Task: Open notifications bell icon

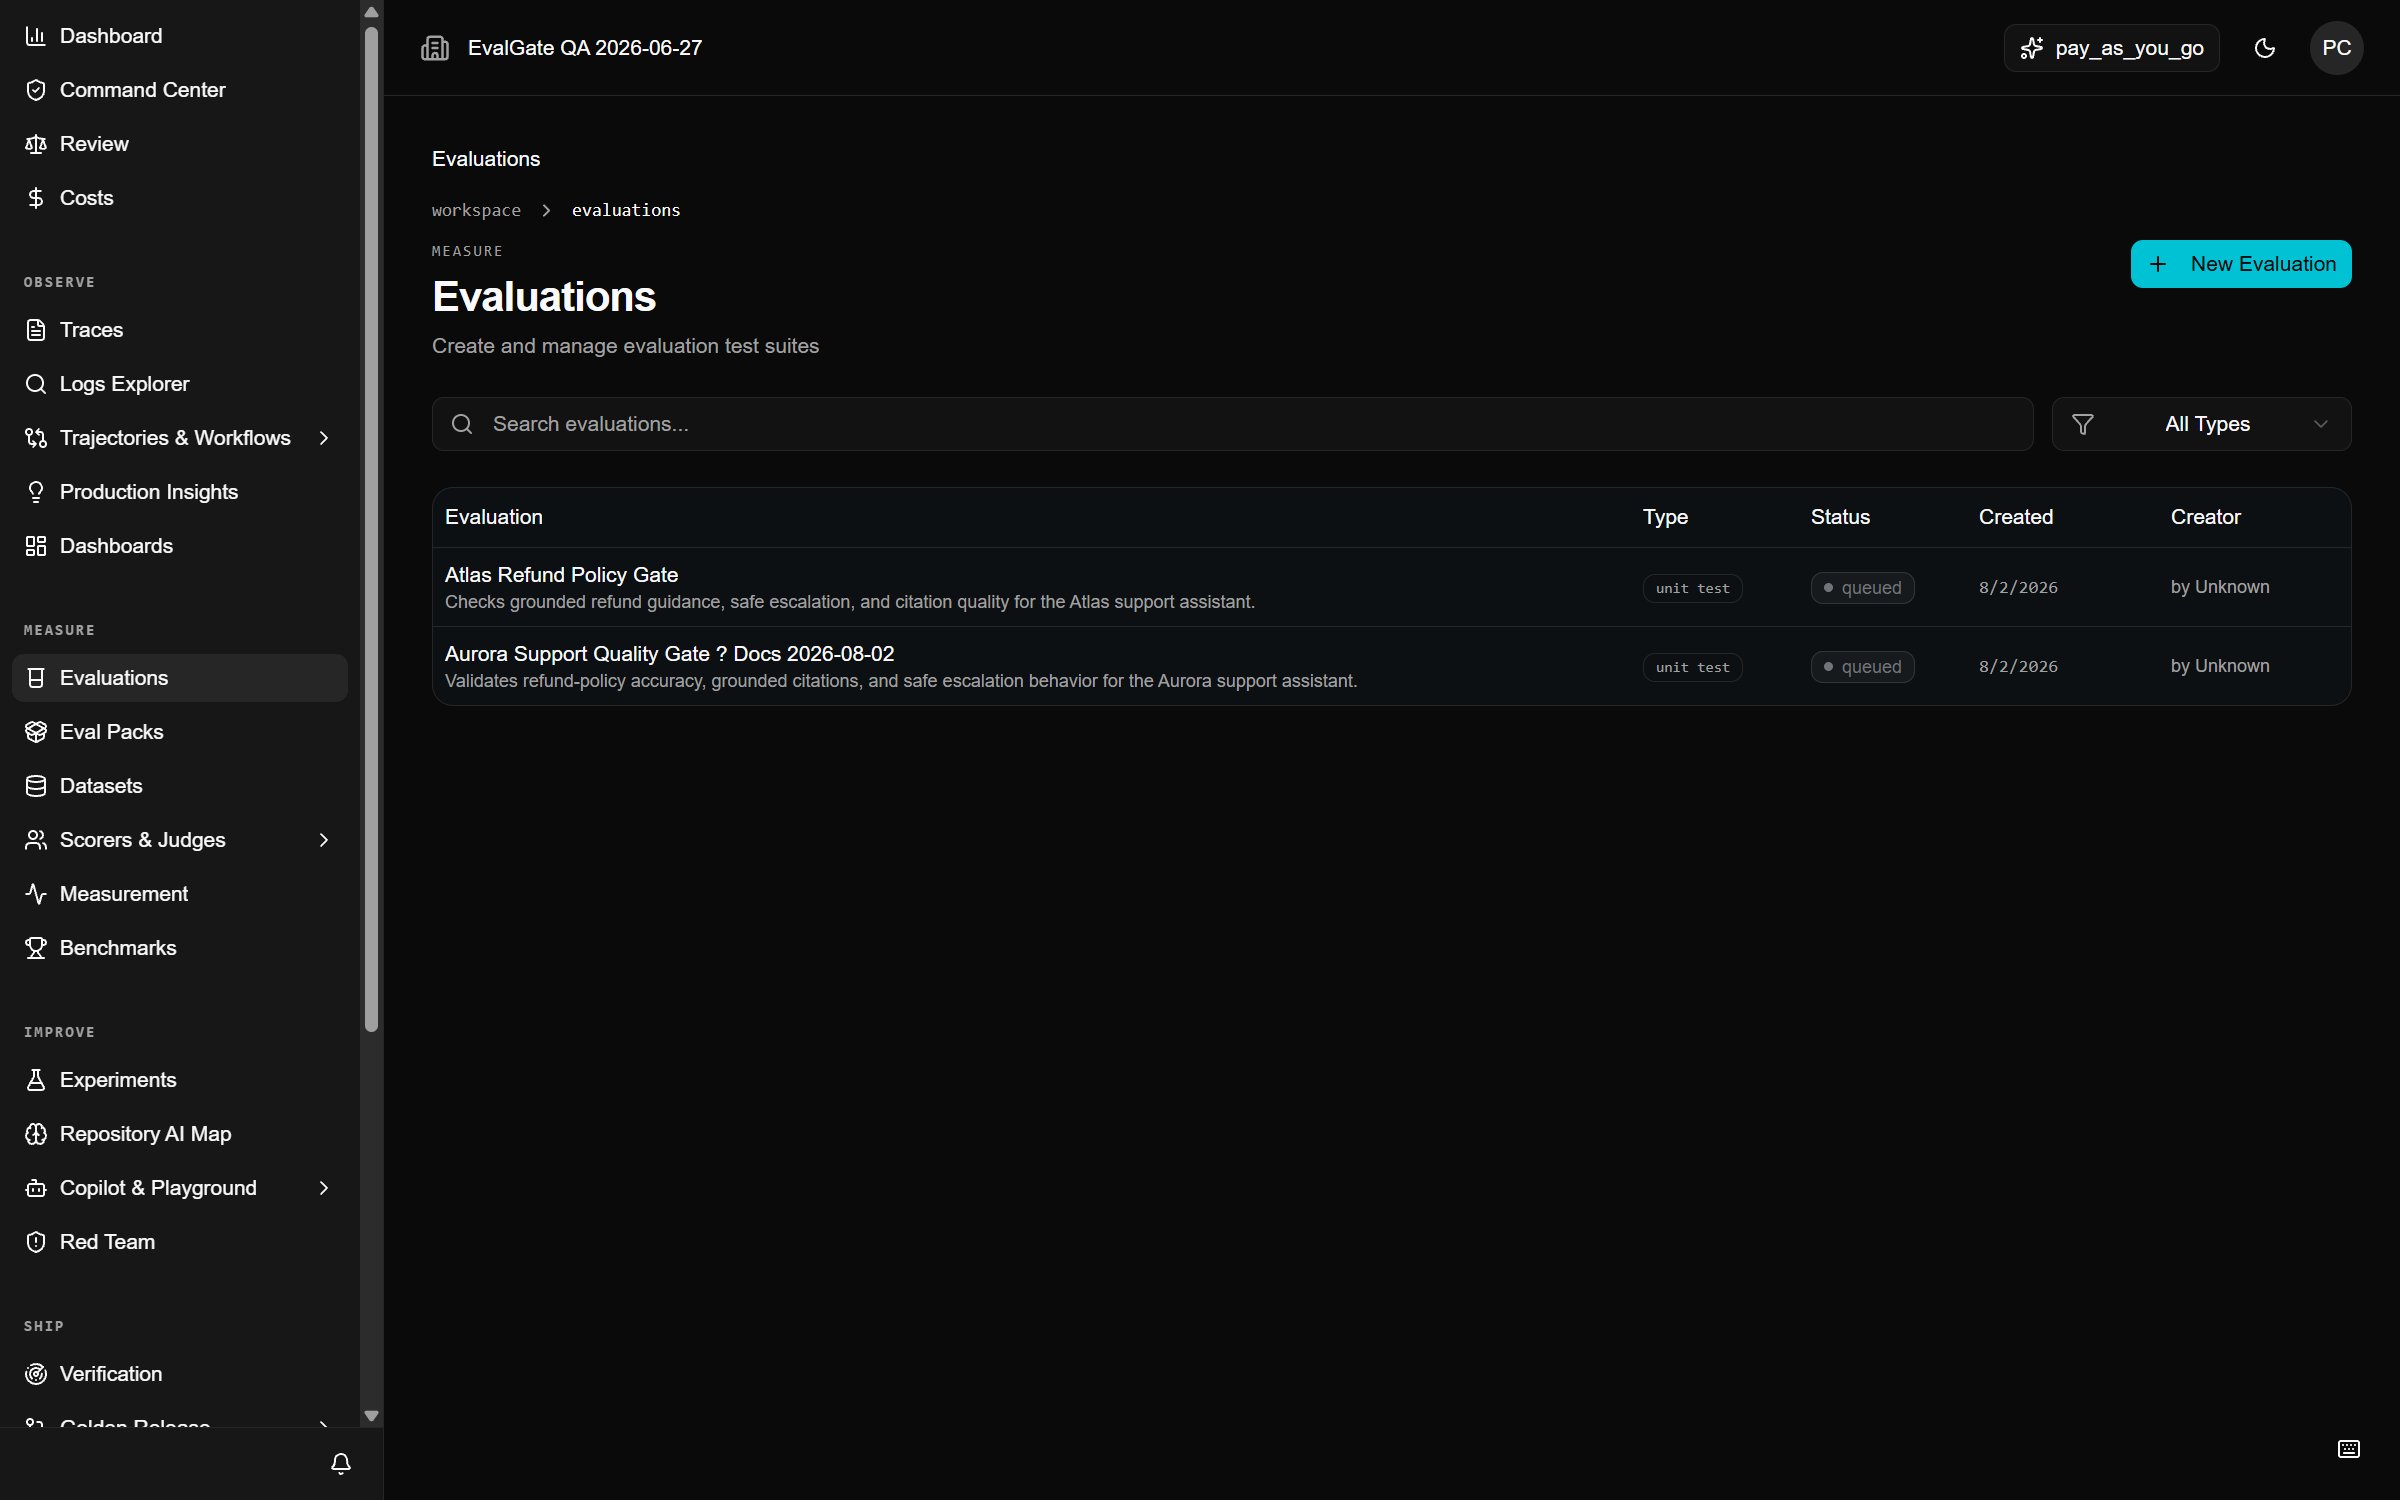Action: [341, 1464]
